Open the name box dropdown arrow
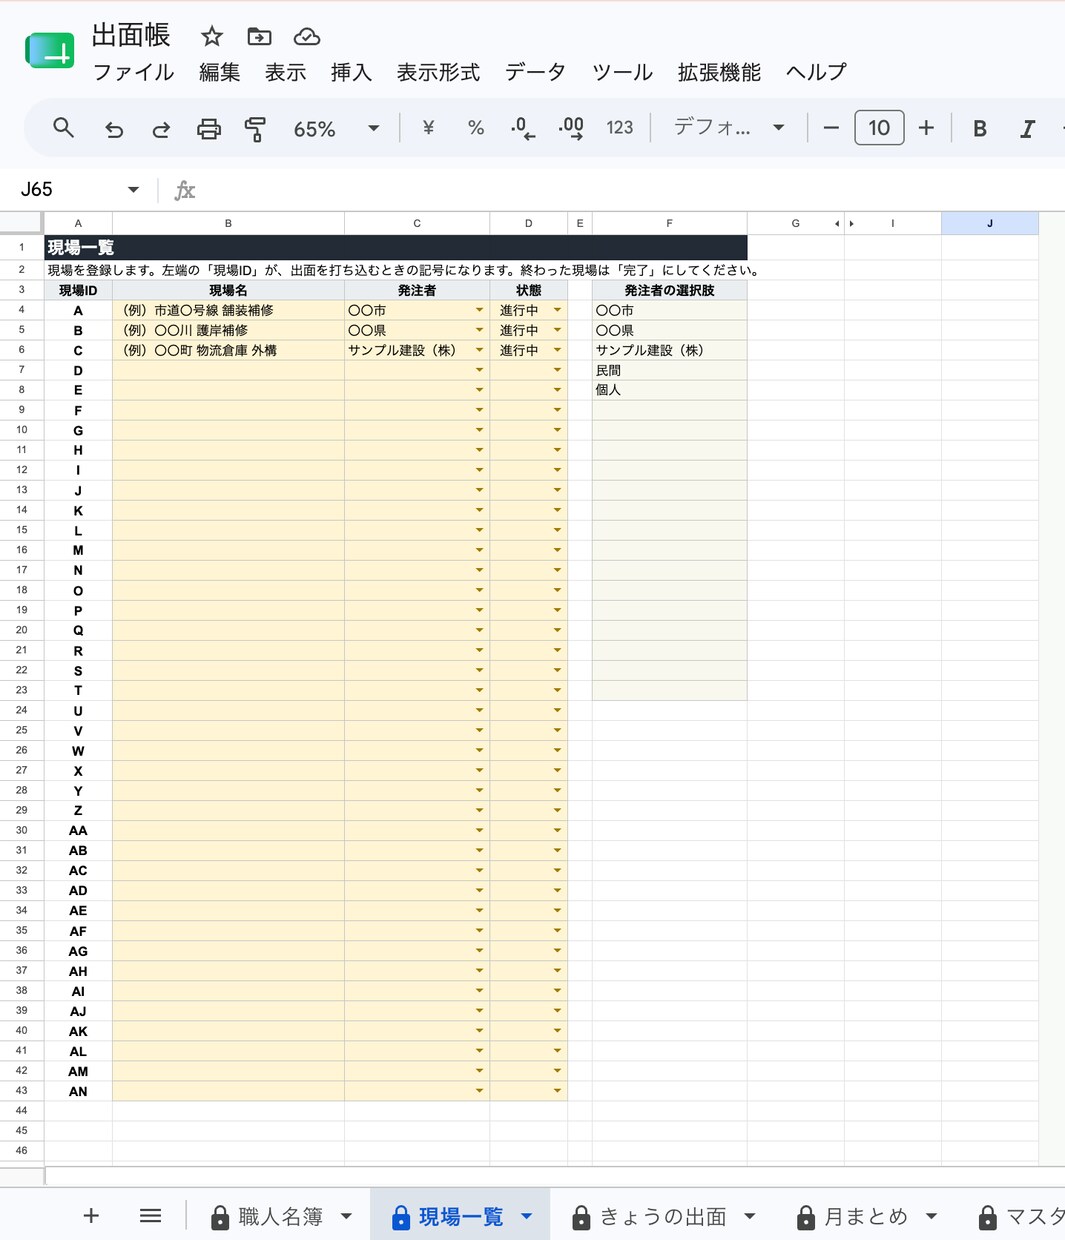This screenshot has width=1065, height=1240. point(133,190)
